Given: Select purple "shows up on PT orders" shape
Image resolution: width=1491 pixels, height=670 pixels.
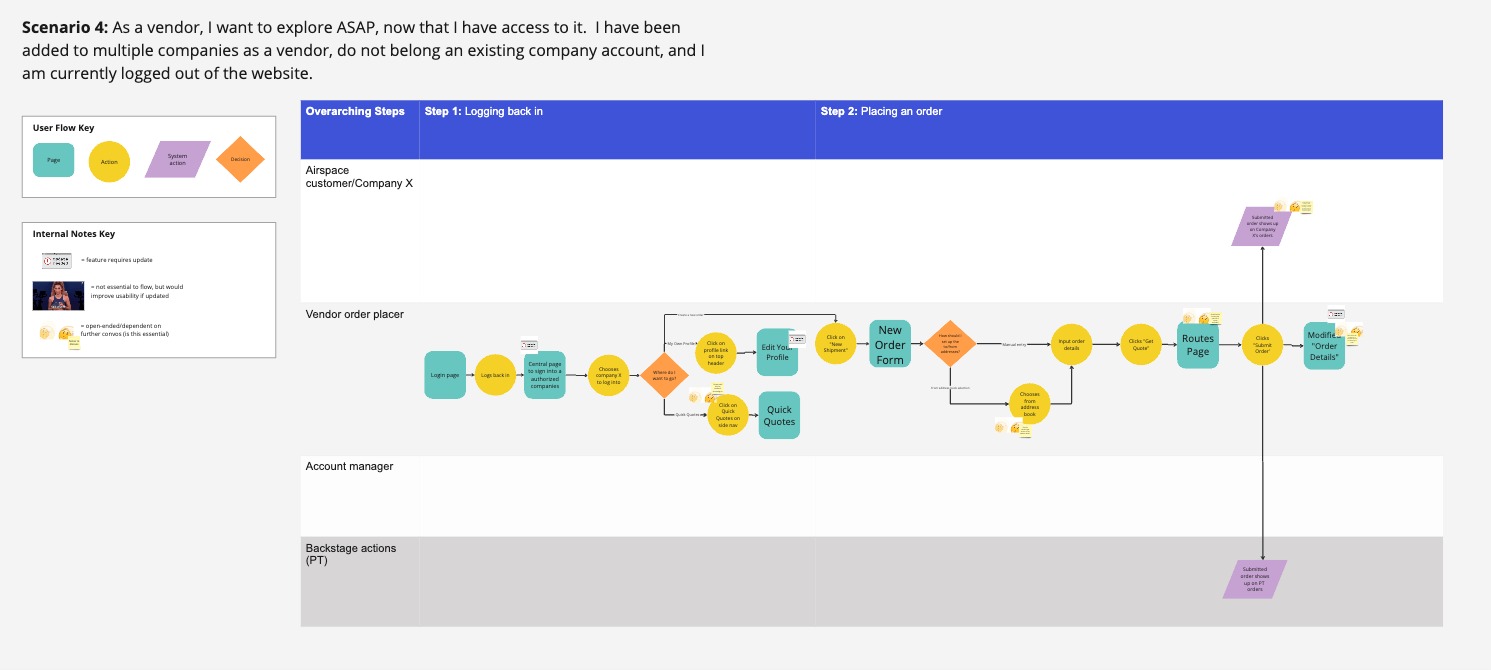Looking at the screenshot, I should pyautogui.click(x=1255, y=579).
